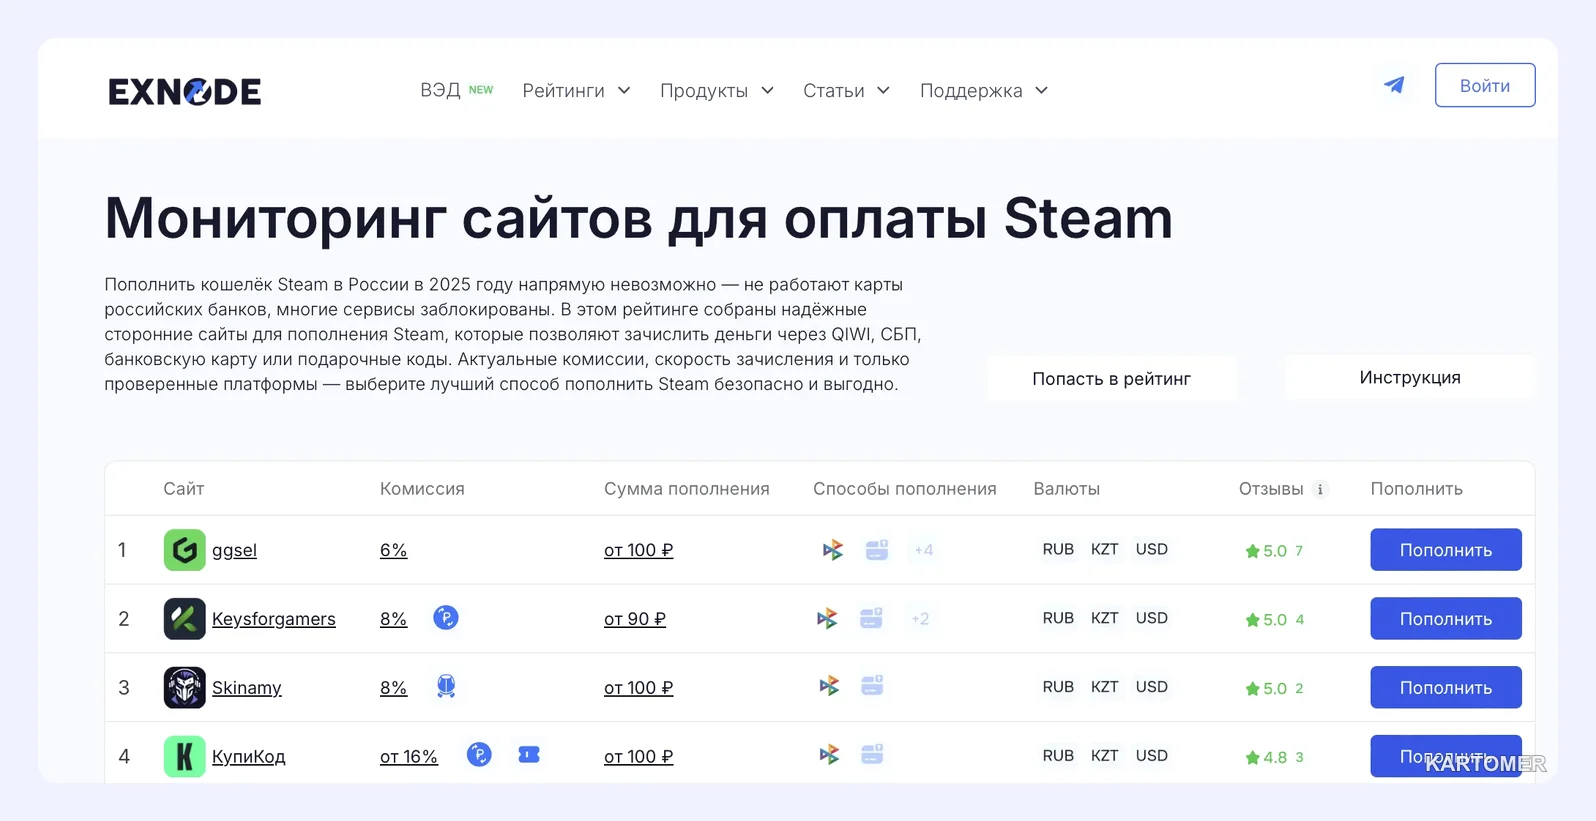Click the Сумма пополнения column header

687,489
